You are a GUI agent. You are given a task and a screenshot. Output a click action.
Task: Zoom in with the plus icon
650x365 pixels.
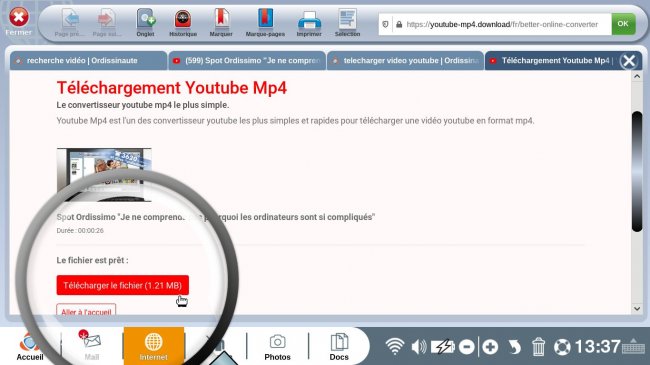tap(490, 347)
